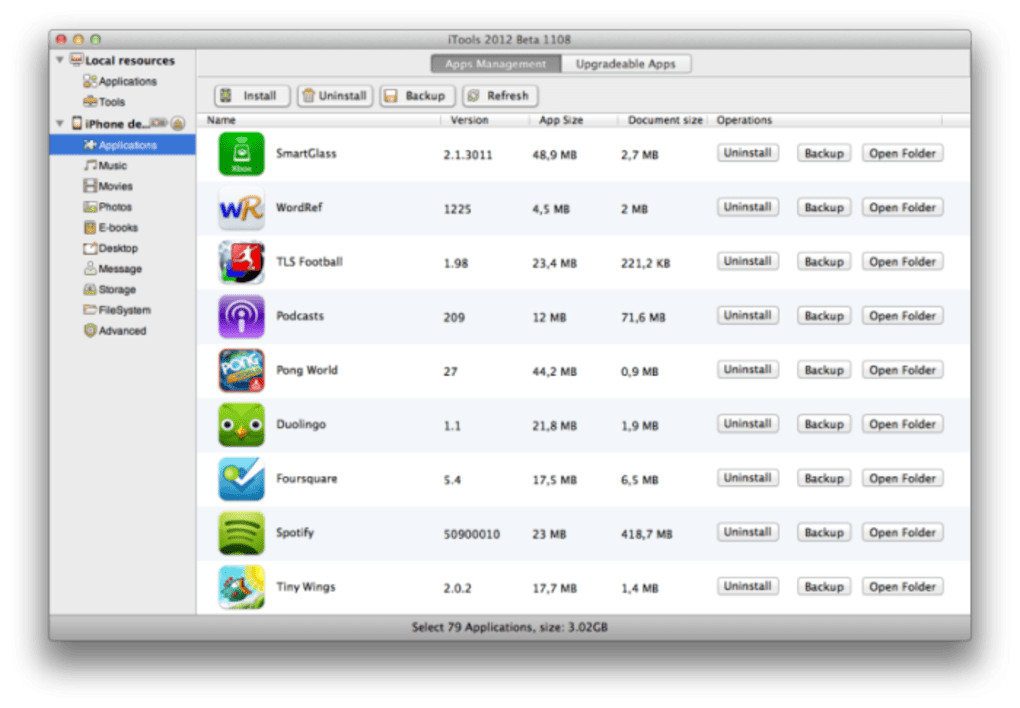Screen dimensions: 1020x708
Task: Open Folder for Spotify
Action: coord(902,532)
